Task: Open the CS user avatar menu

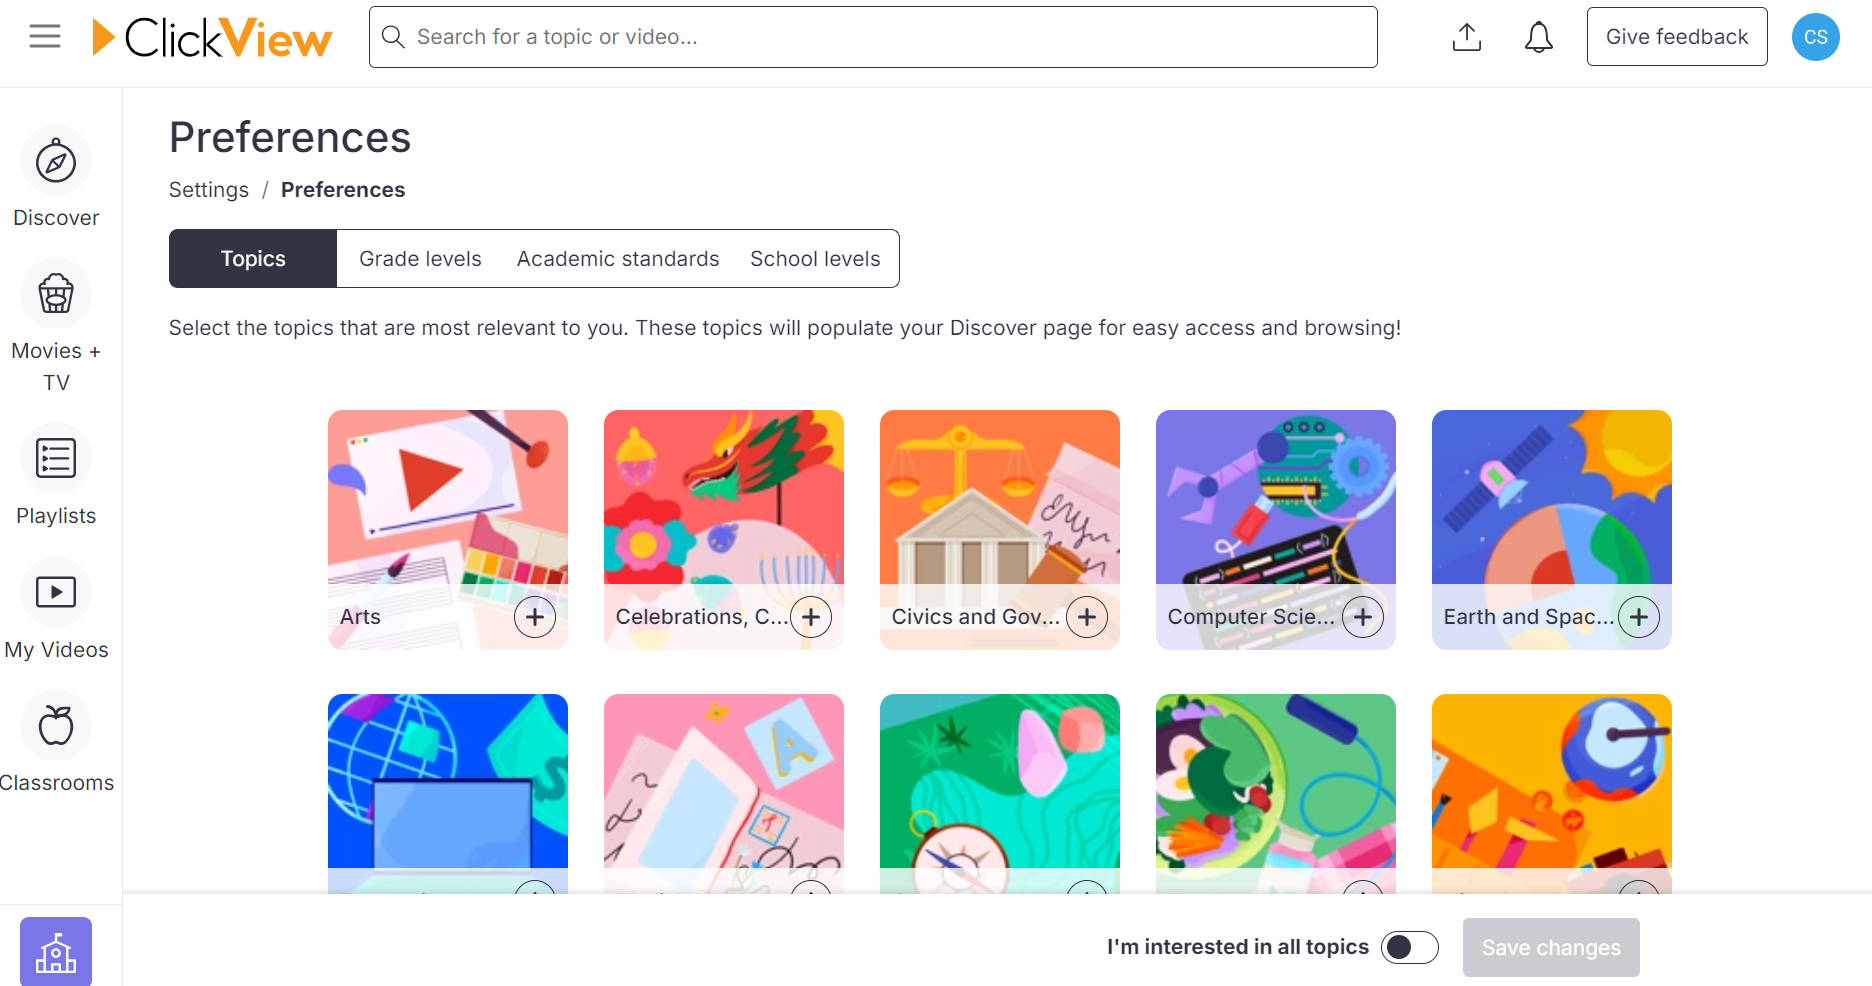Action: 1816,37
